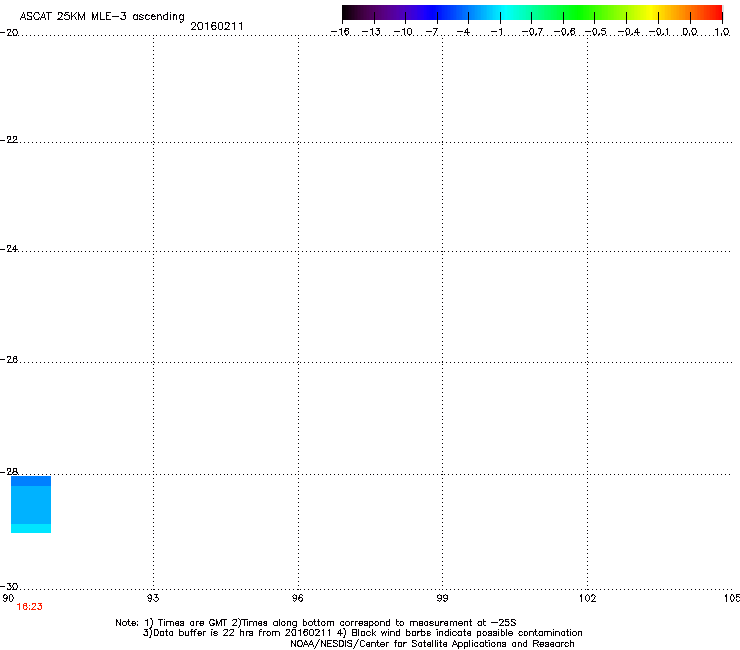Click the -7 colorbar label
740x650 pixels.
pyautogui.click(x=431, y=32)
